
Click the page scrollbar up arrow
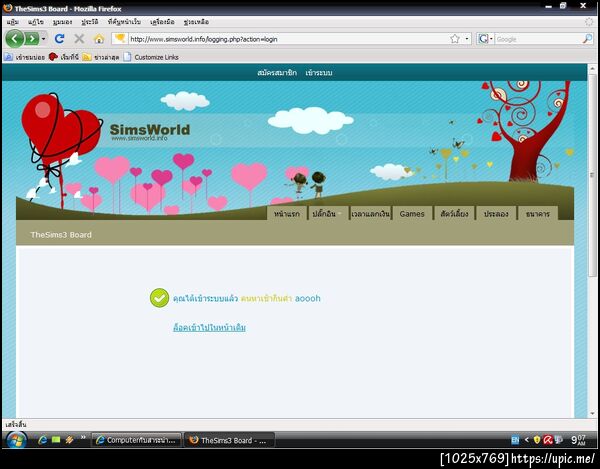click(x=592, y=69)
